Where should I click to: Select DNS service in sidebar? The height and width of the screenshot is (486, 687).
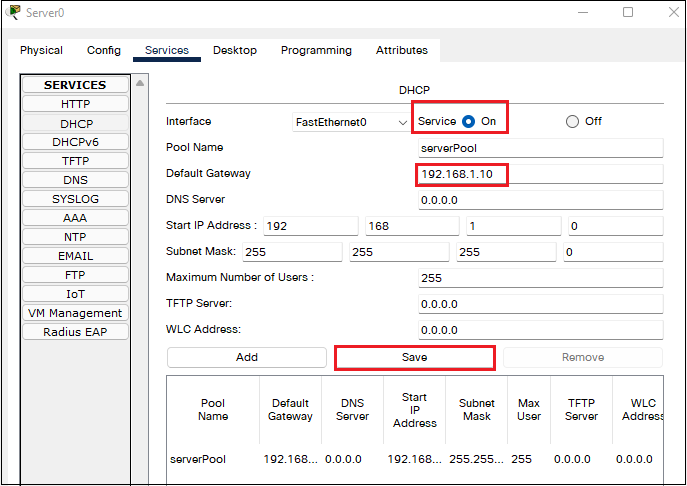pyautogui.click(x=75, y=180)
